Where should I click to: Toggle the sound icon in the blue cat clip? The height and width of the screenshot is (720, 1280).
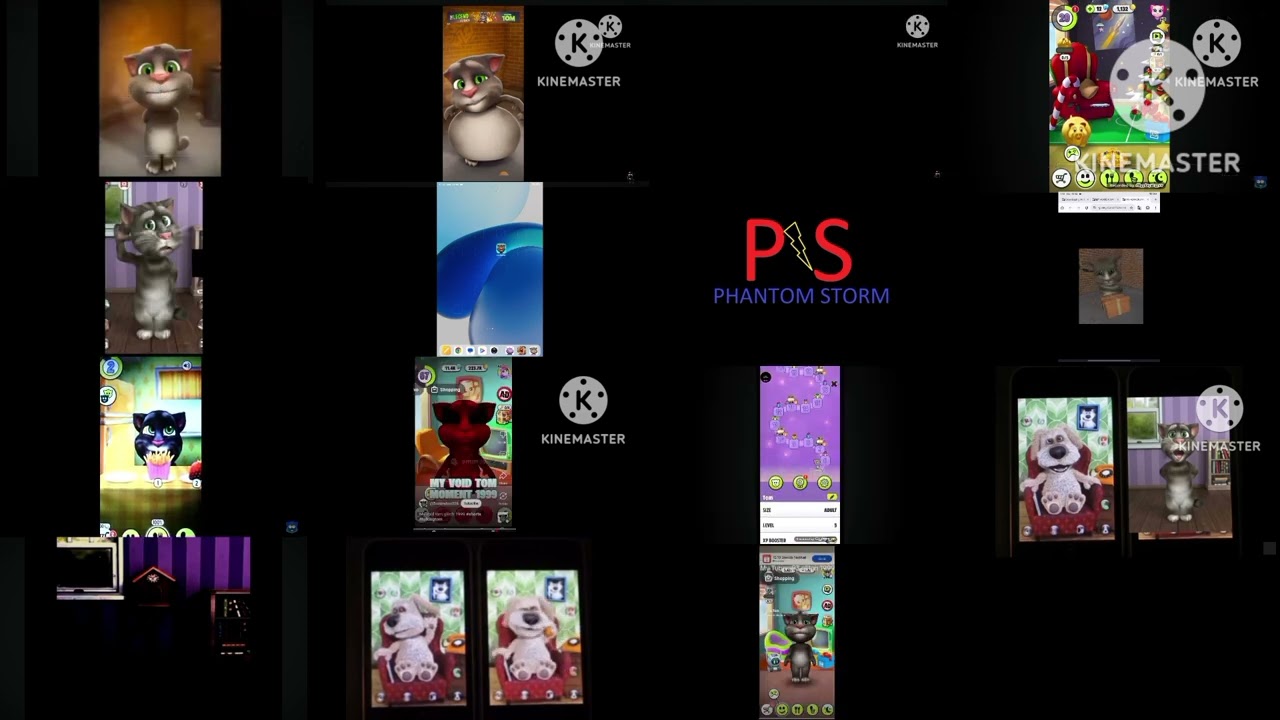(x=187, y=366)
